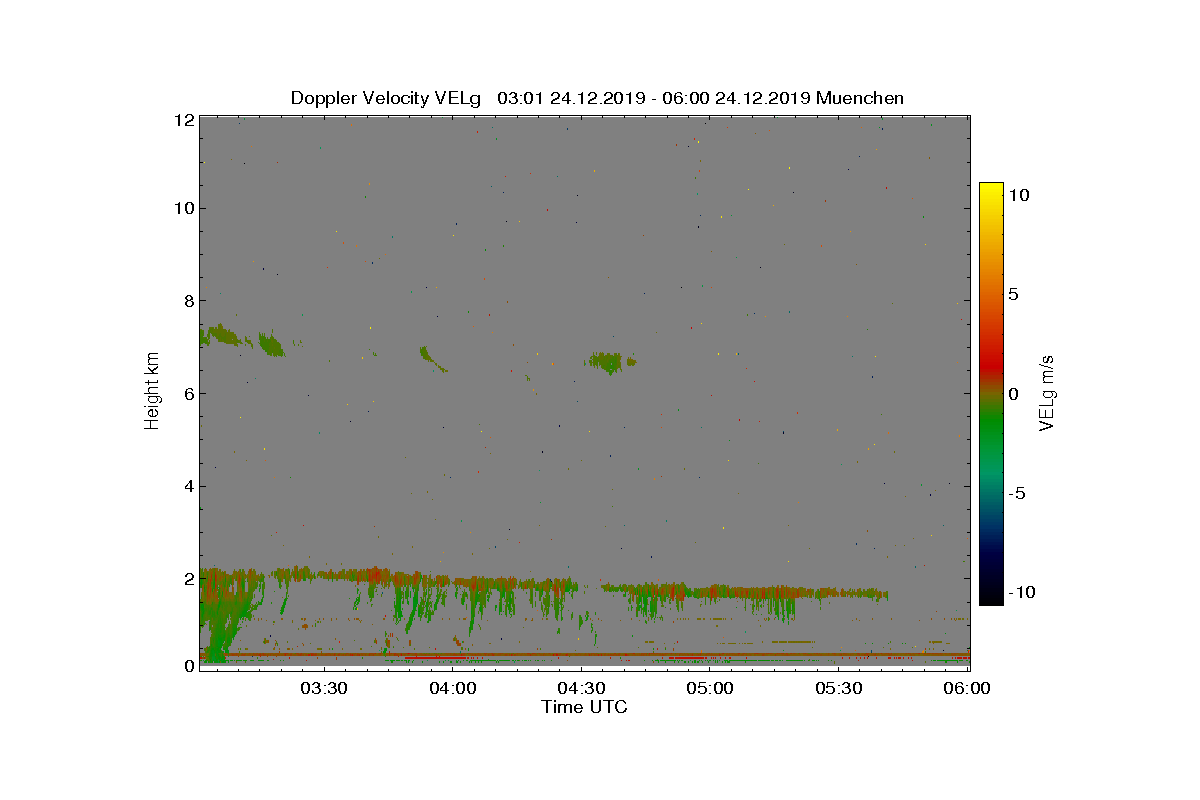This screenshot has width=1200, height=800.
Task: Click the green cloud patch near 04:35
Action: click(x=611, y=361)
